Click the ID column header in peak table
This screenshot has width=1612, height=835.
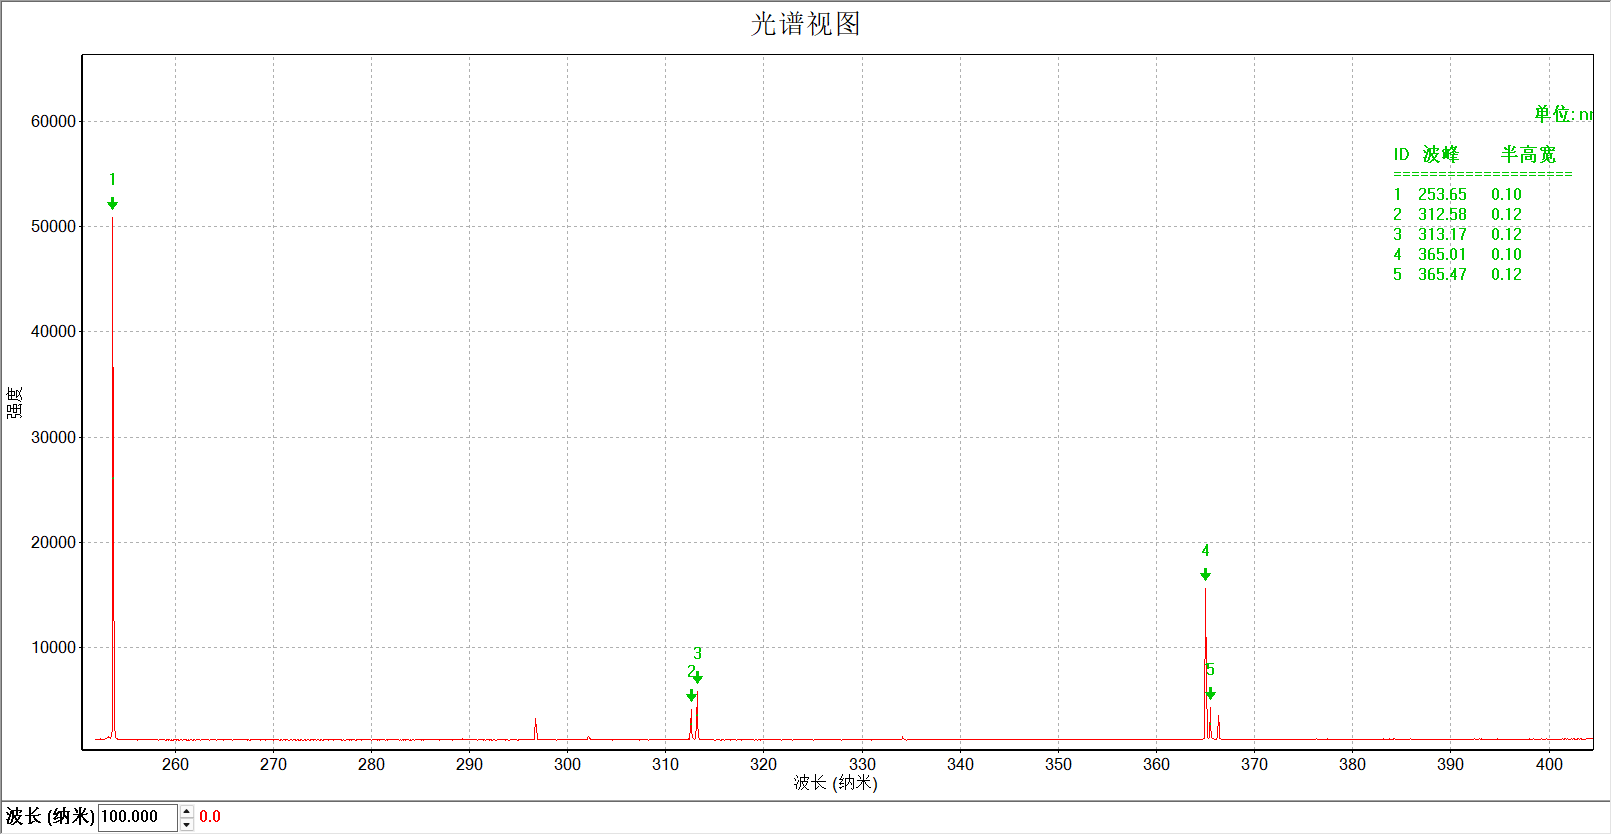1402,155
